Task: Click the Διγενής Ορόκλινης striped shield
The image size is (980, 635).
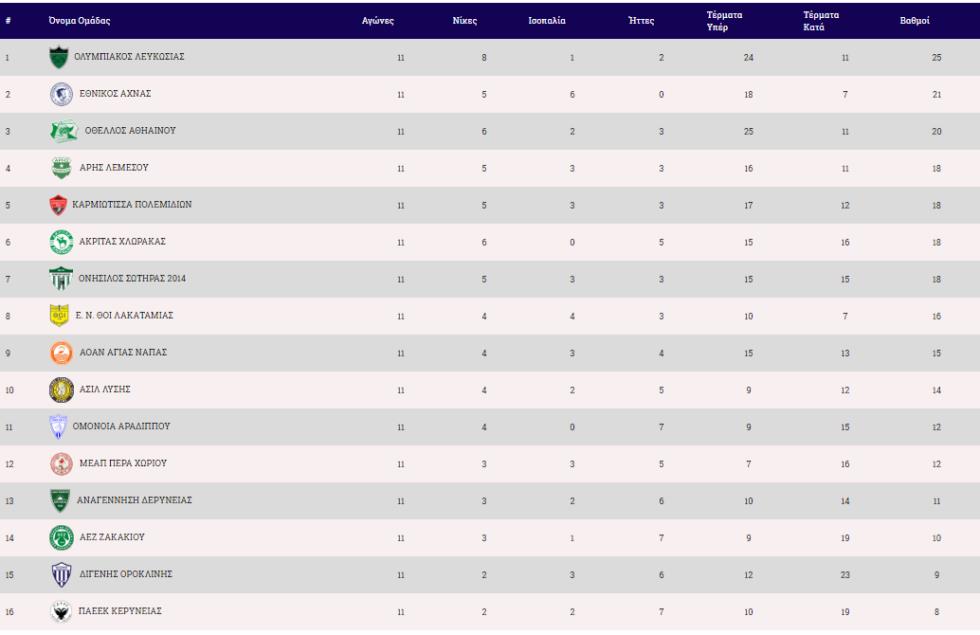Action: pyautogui.click(x=61, y=574)
